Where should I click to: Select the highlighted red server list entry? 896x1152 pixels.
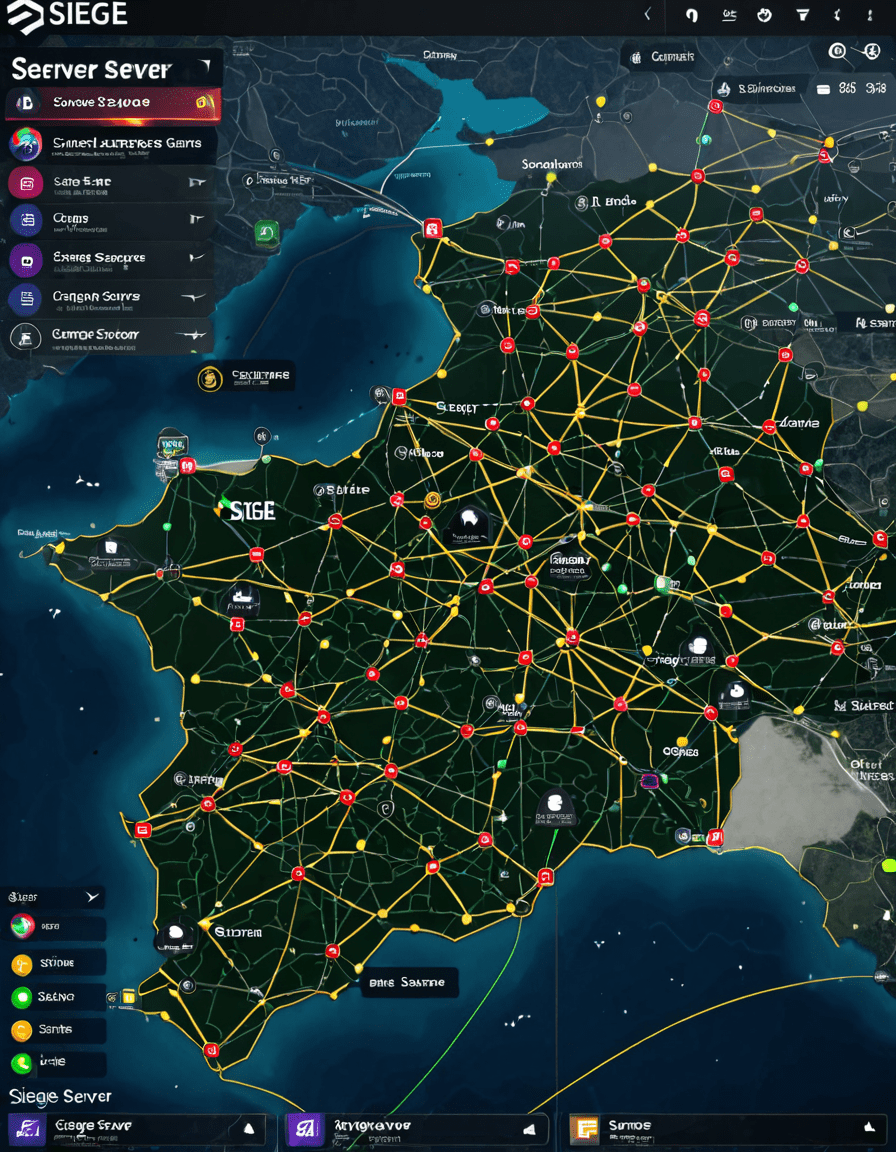coord(112,103)
